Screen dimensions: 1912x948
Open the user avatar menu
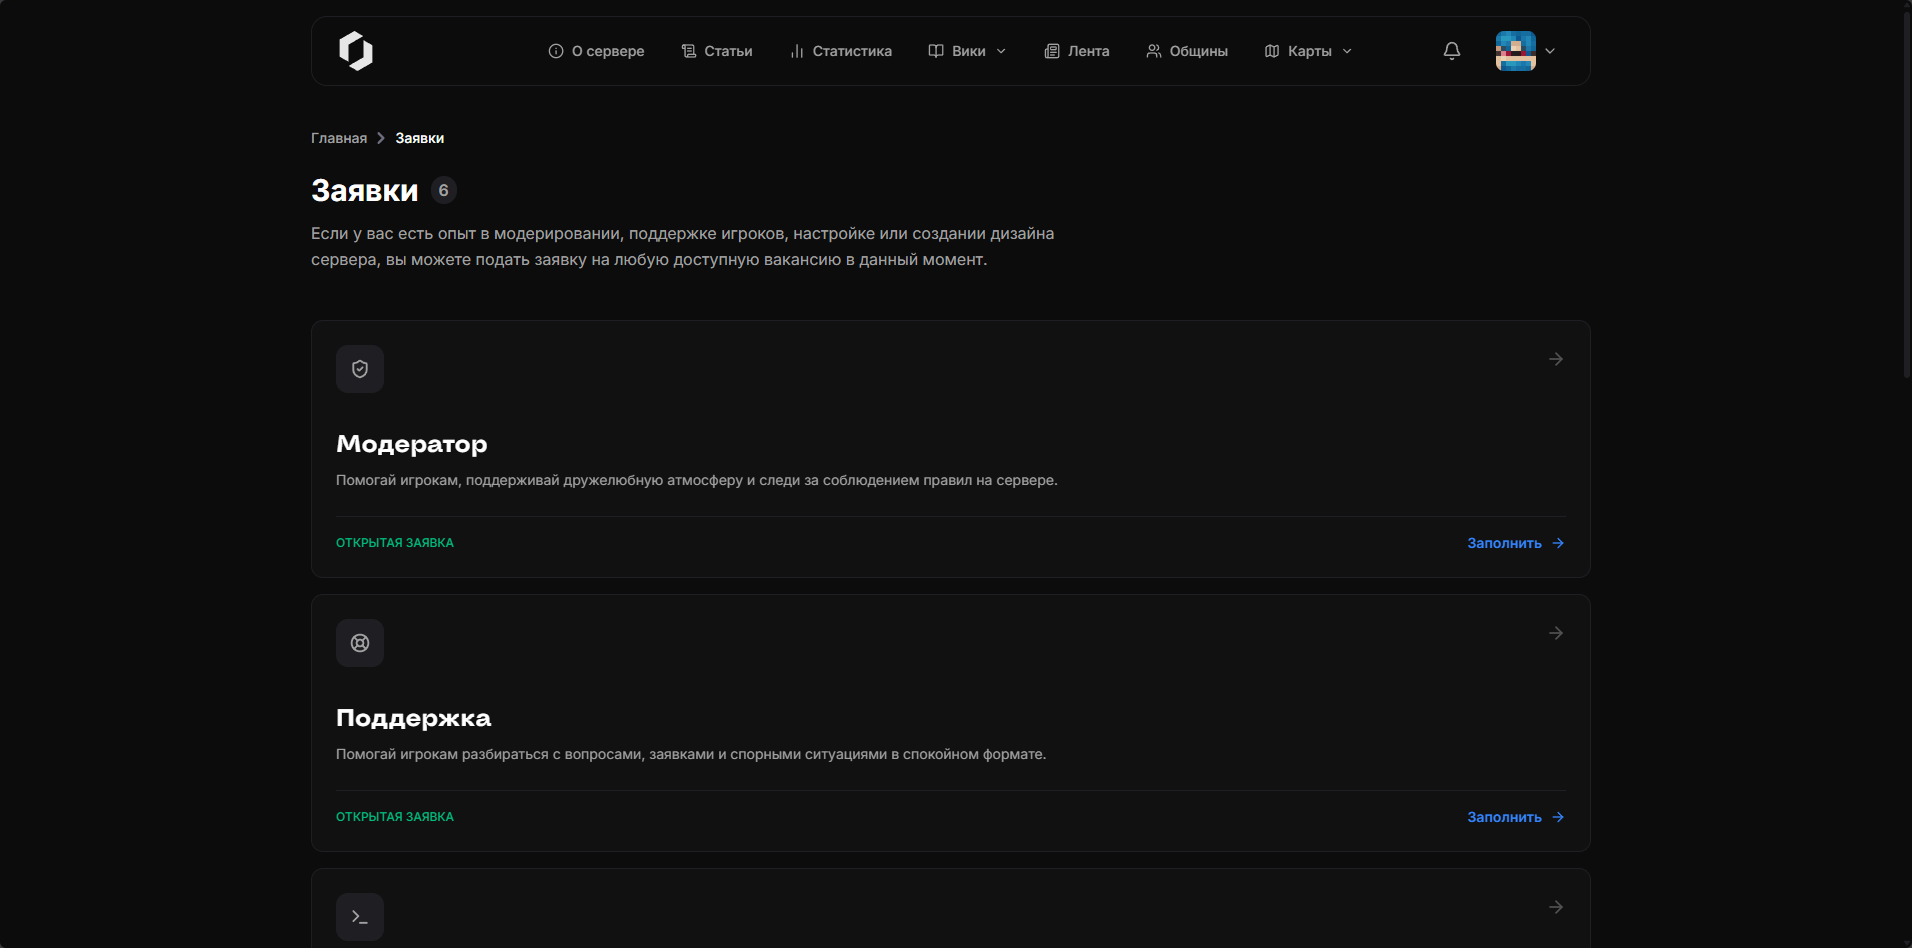1516,51
